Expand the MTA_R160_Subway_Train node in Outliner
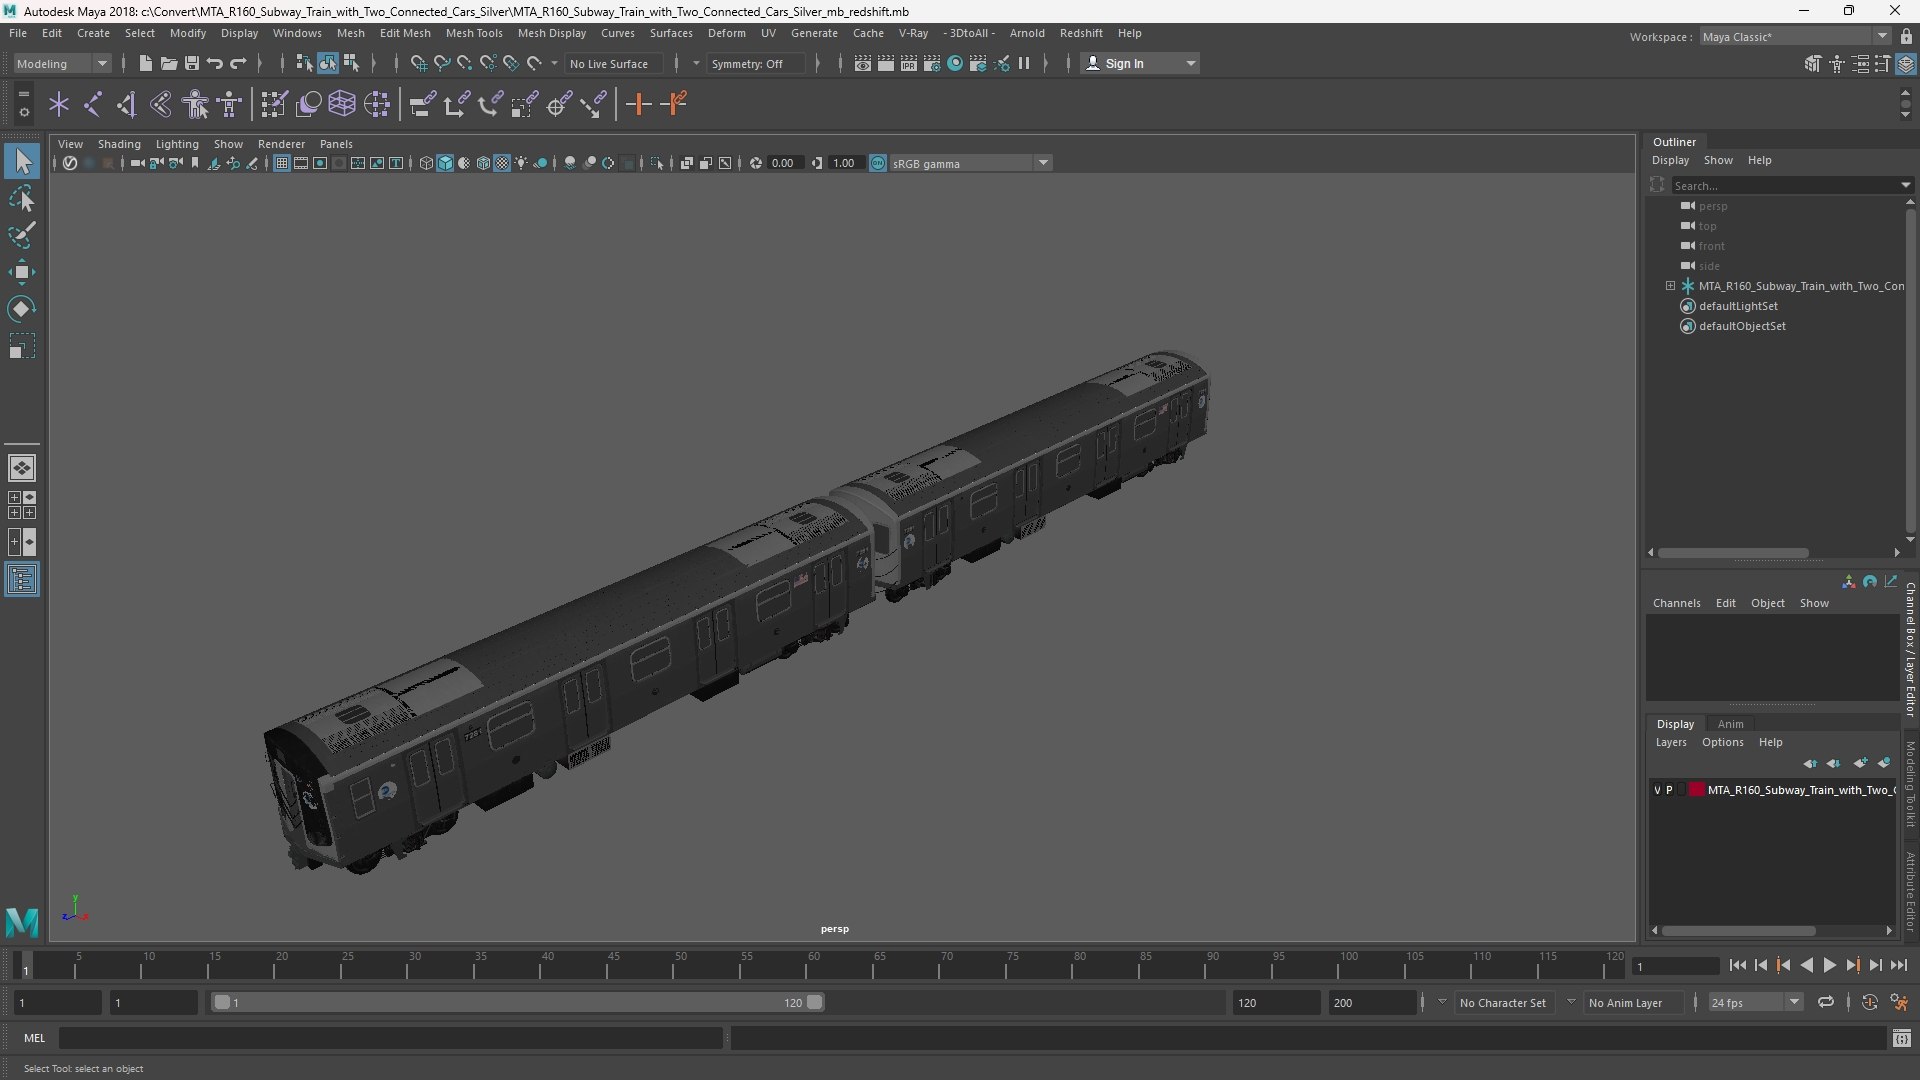This screenshot has height=1080, width=1920. coord(1670,286)
